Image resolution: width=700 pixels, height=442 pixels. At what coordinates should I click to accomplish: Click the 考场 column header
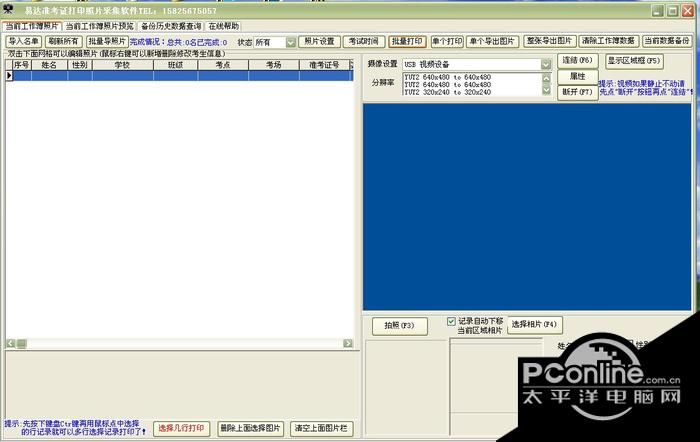click(273, 65)
